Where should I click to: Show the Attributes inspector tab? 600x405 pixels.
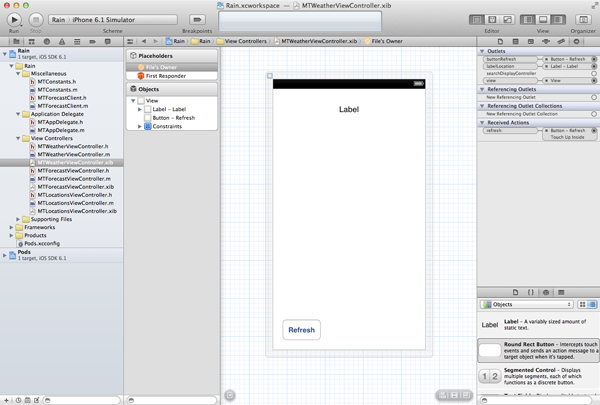[546, 41]
